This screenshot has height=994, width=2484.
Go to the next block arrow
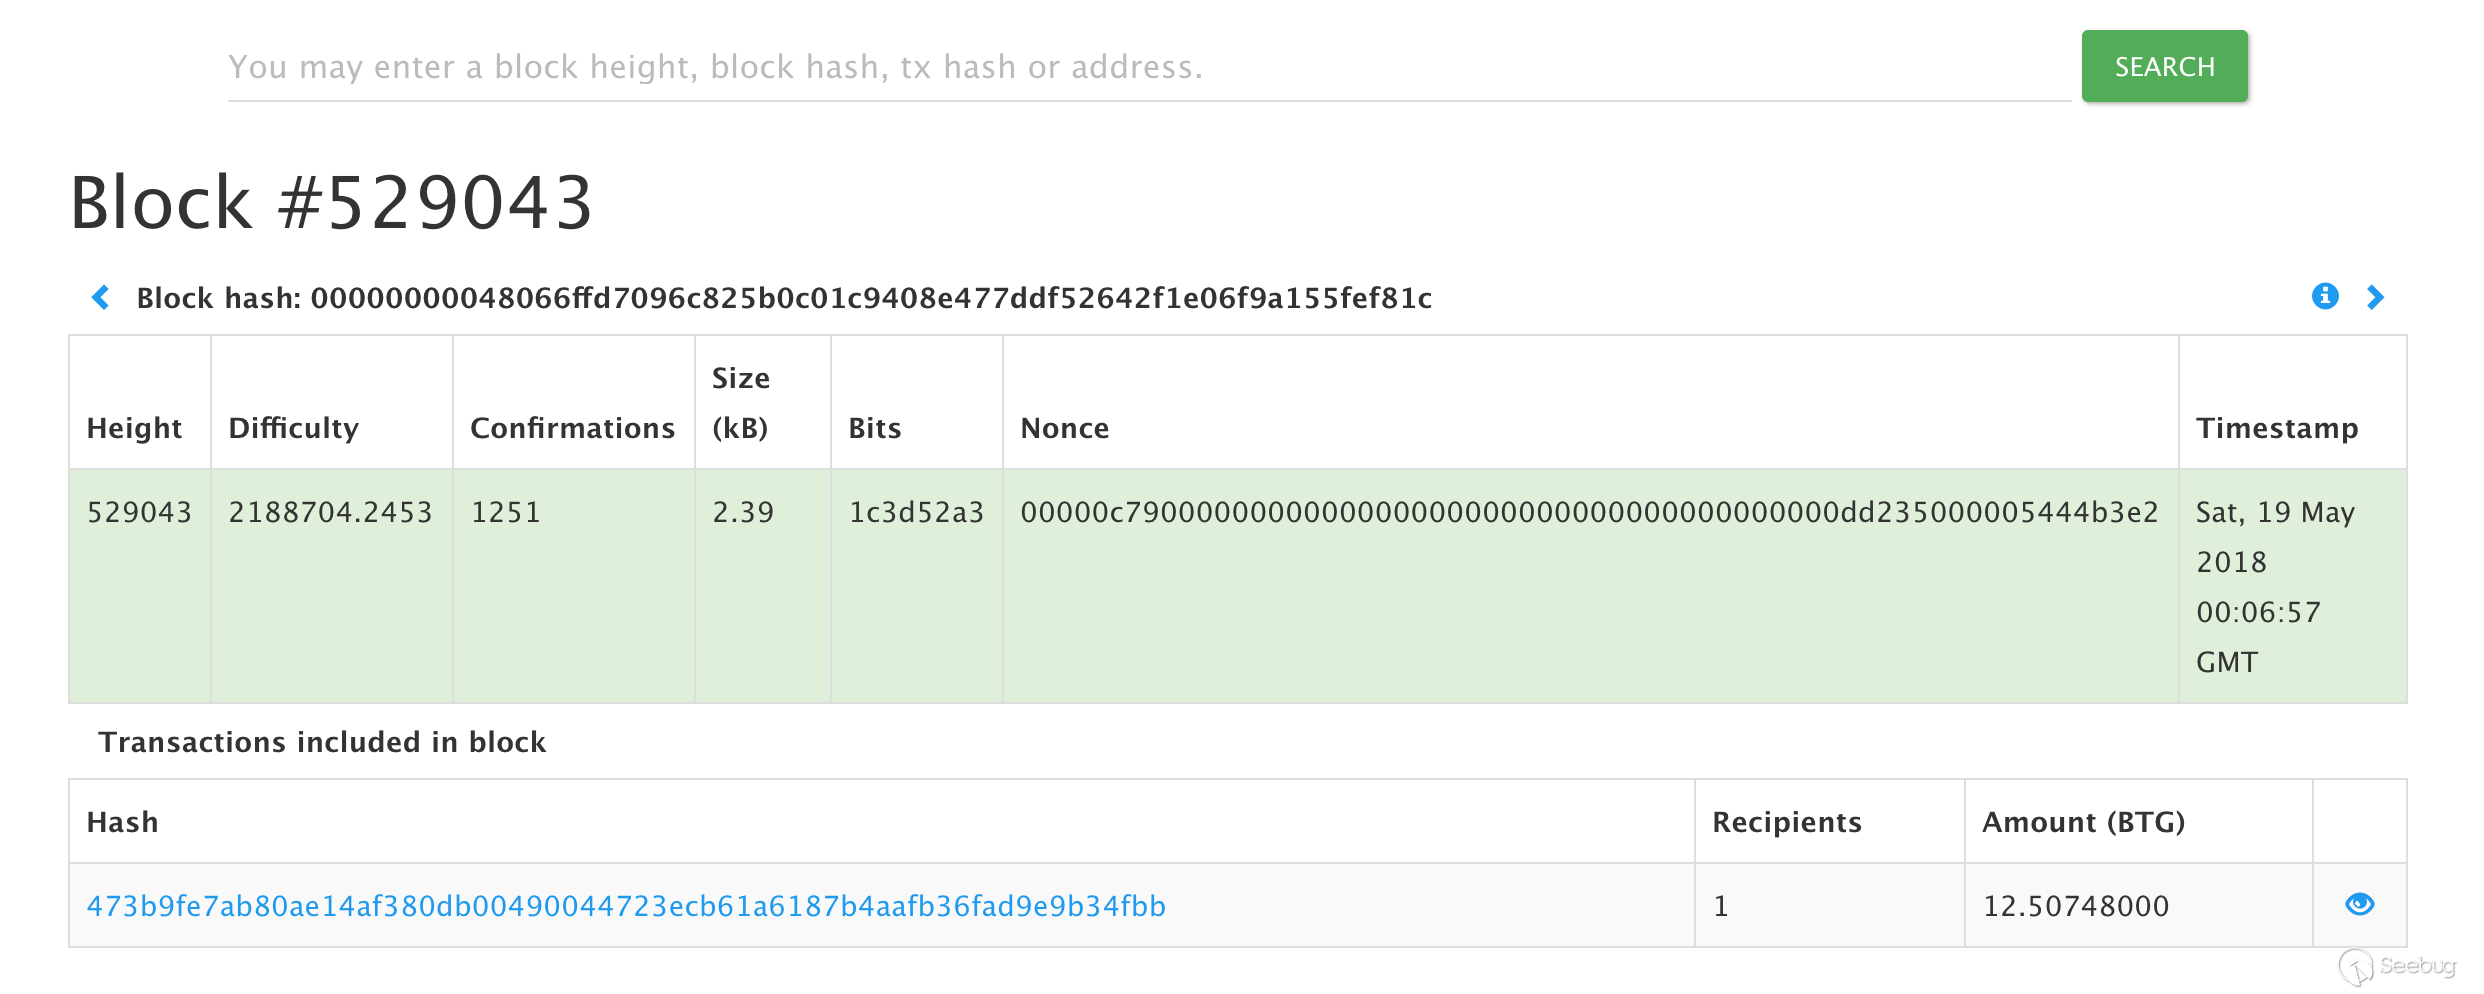pos(2375,297)
